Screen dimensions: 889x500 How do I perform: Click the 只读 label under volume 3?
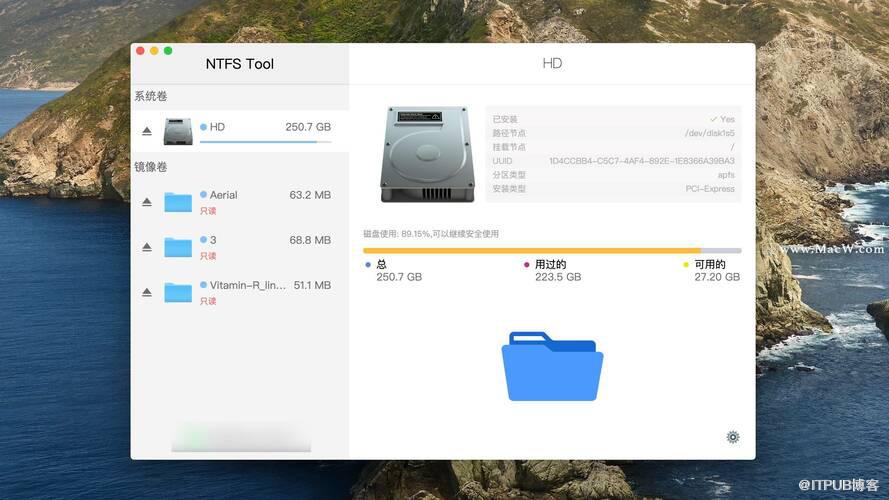pyautogui.click(x=208, y=256)
